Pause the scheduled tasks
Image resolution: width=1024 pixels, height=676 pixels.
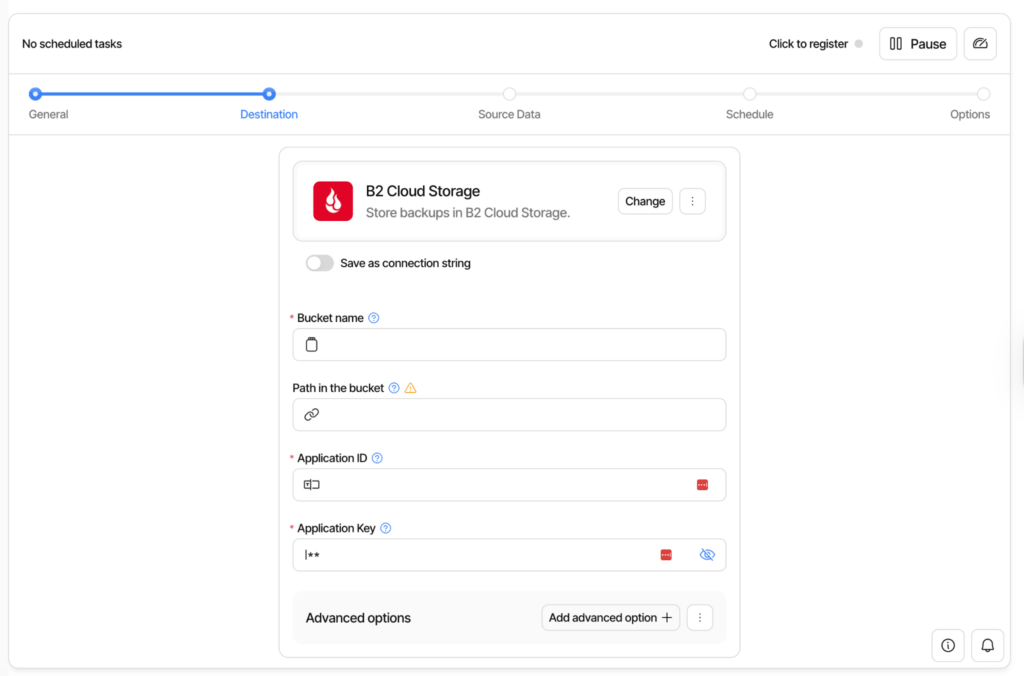pyautogui.click(x=918, y=44)
